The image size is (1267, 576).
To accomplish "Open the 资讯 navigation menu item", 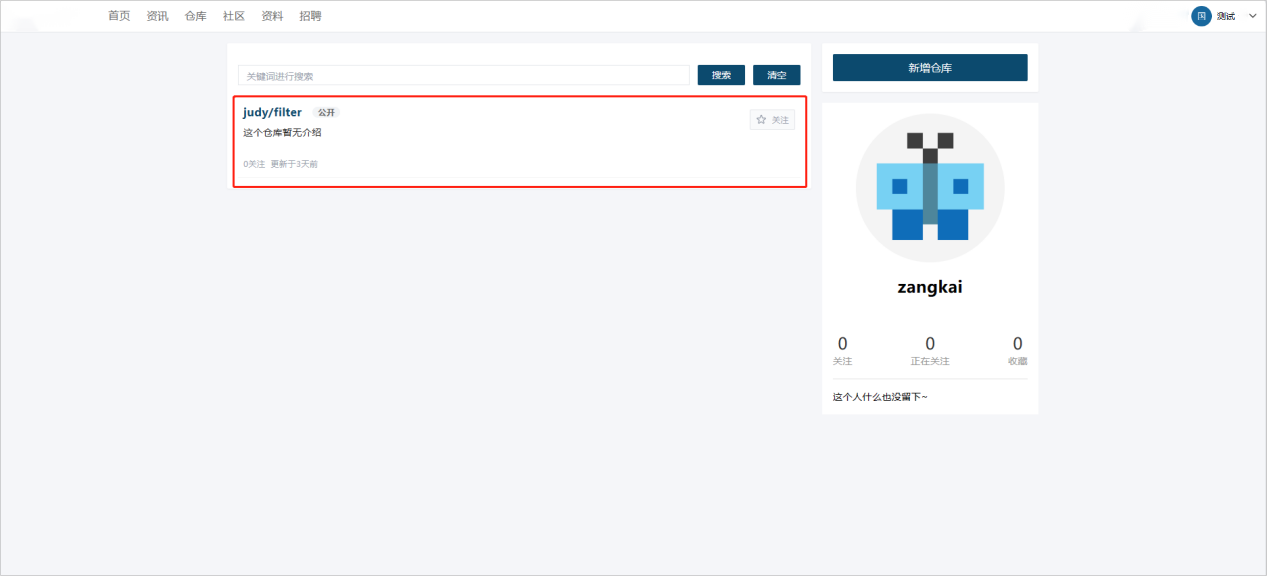I will 157,16.
